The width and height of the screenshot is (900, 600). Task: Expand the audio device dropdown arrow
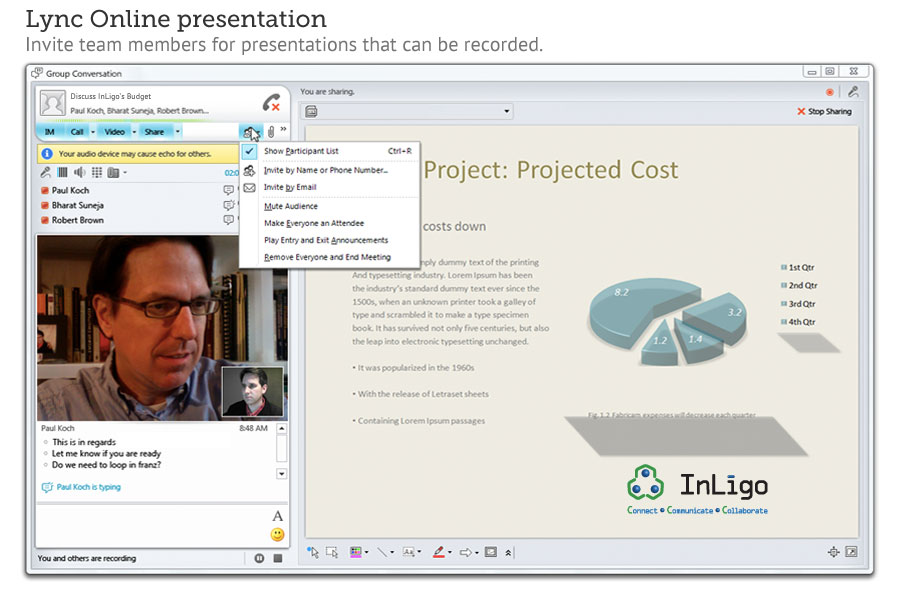tap(125, 172)
